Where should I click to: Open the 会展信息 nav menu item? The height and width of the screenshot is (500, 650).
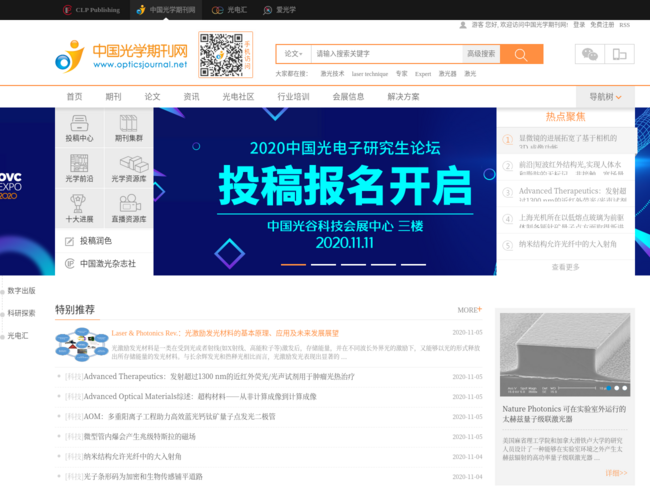[348, 97]
